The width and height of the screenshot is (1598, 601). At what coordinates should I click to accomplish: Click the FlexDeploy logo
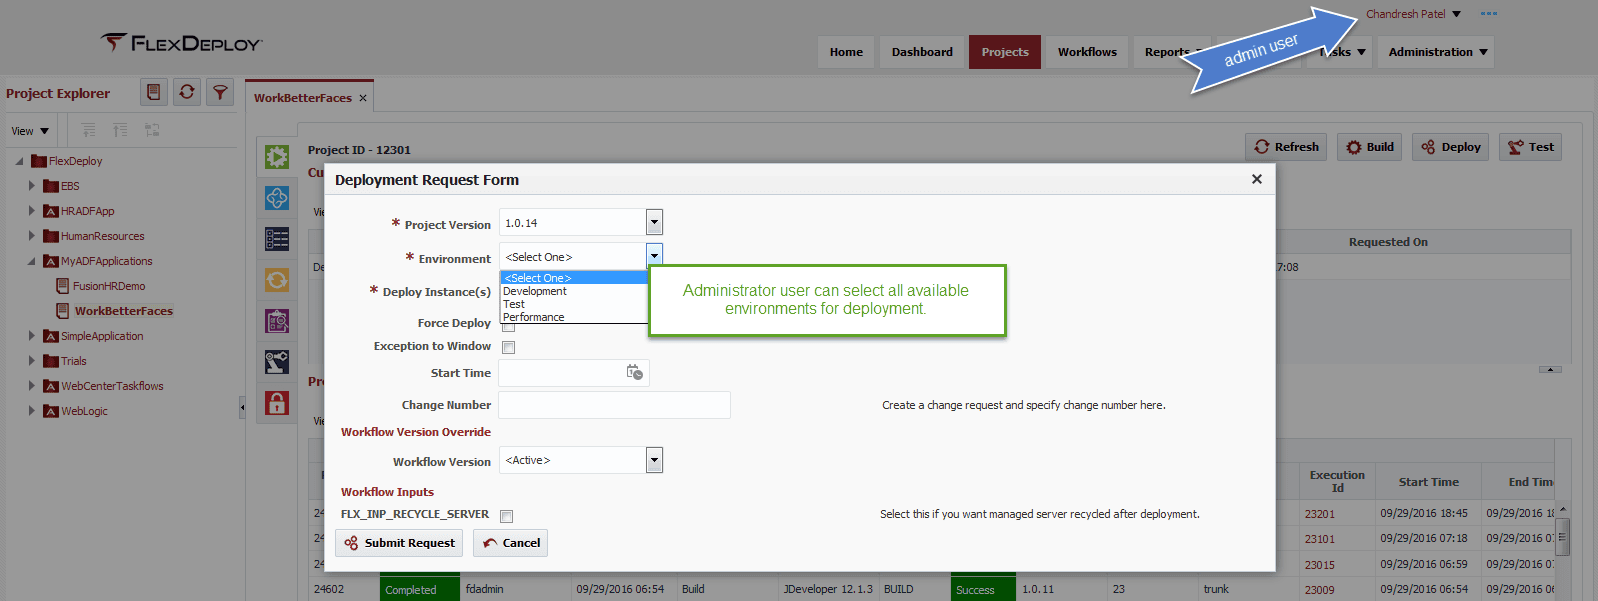click(181, 43)
